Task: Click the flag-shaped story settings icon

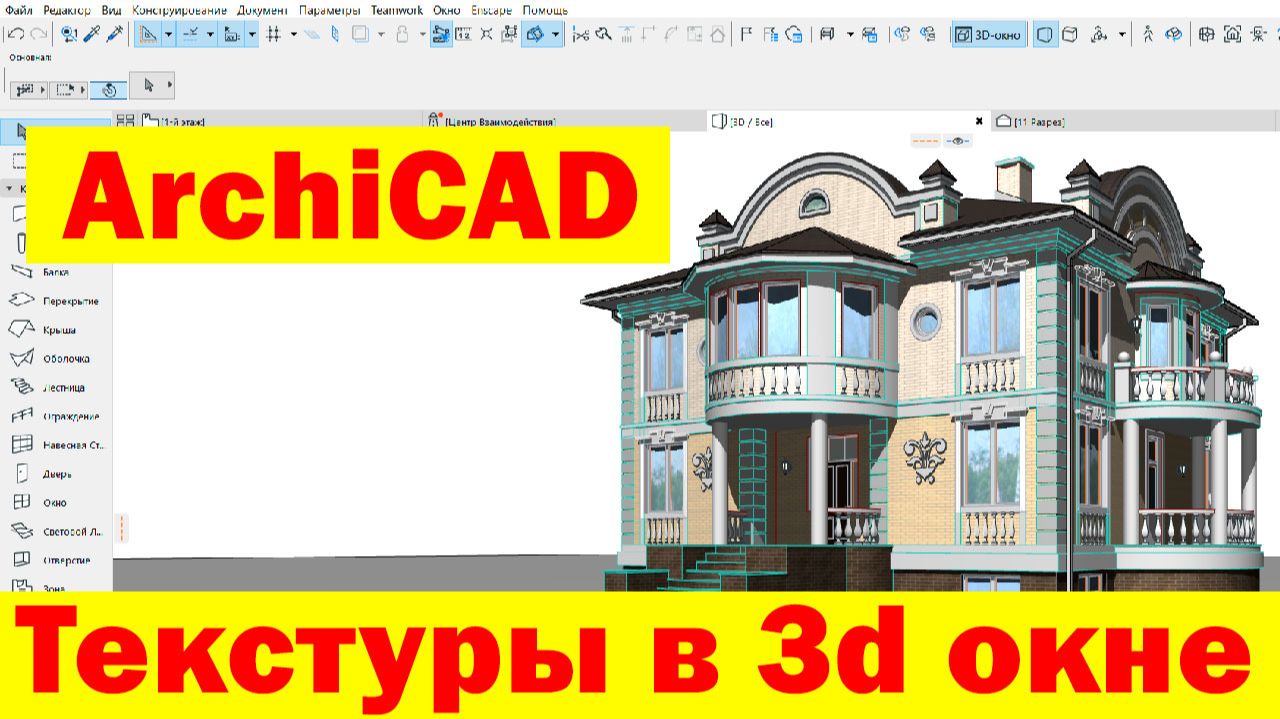Action: pyautogui.click(x=746, y=34)
